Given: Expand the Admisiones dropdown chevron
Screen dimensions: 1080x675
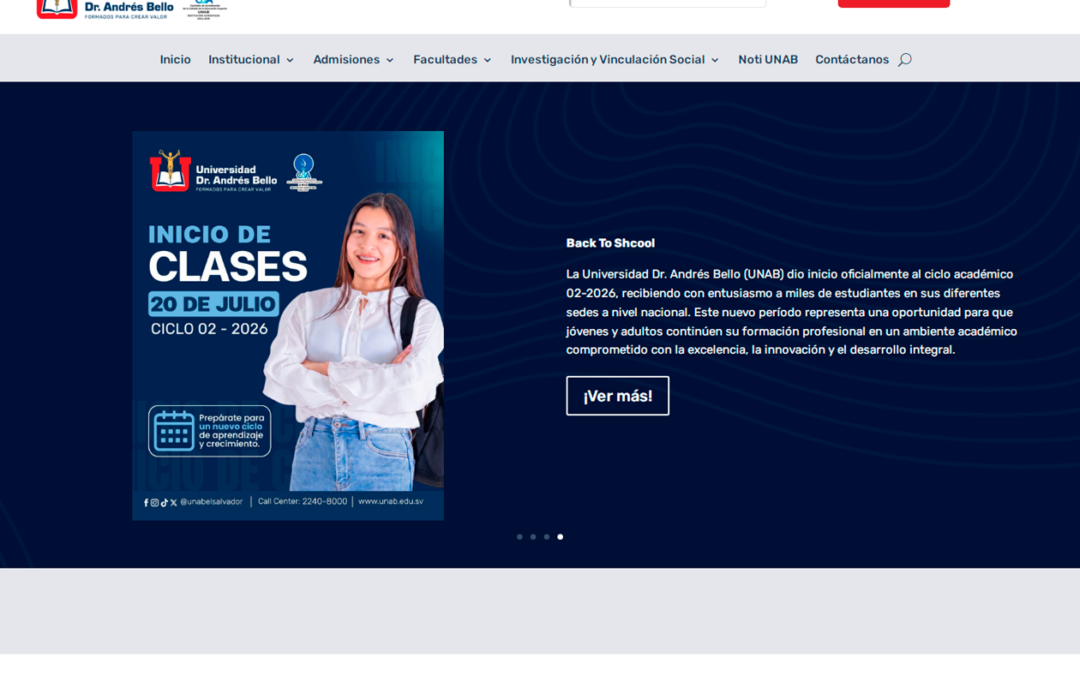Looking at the screenshot, I should point(390,61).
